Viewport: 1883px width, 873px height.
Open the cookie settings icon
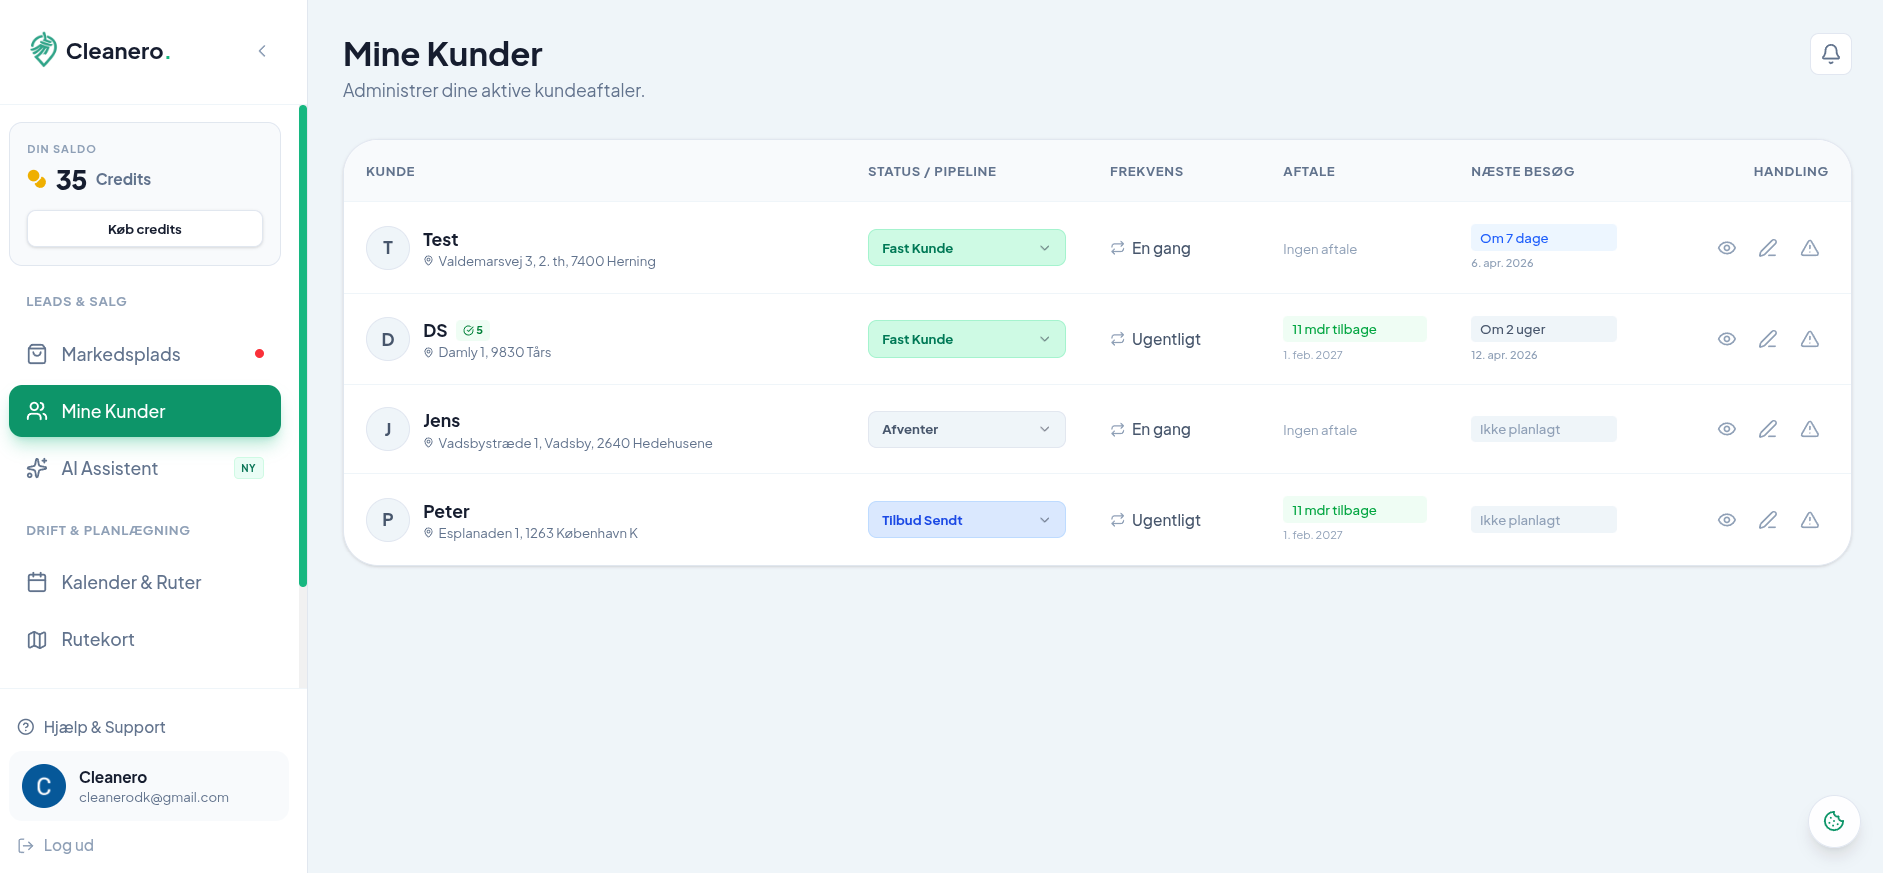(1833, 821)
